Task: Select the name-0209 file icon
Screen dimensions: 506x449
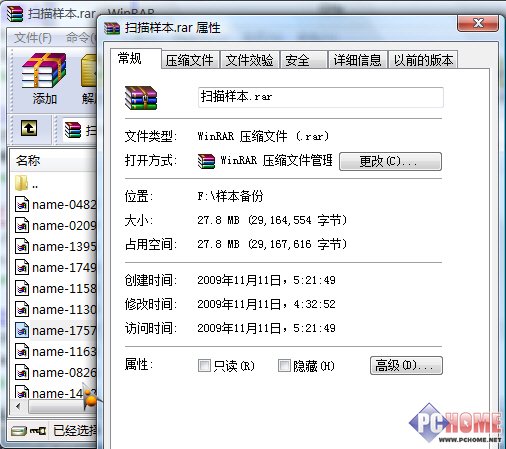Action: click(22, 226)
